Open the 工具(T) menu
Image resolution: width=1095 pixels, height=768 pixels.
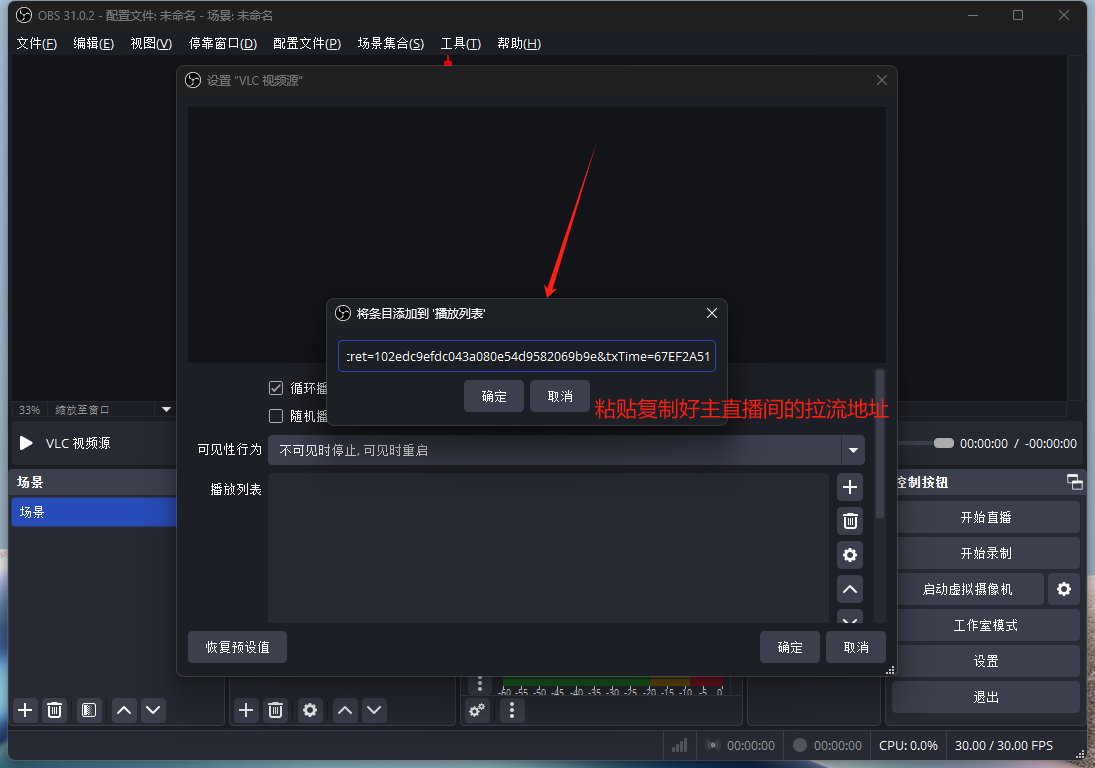click(460, 44)
